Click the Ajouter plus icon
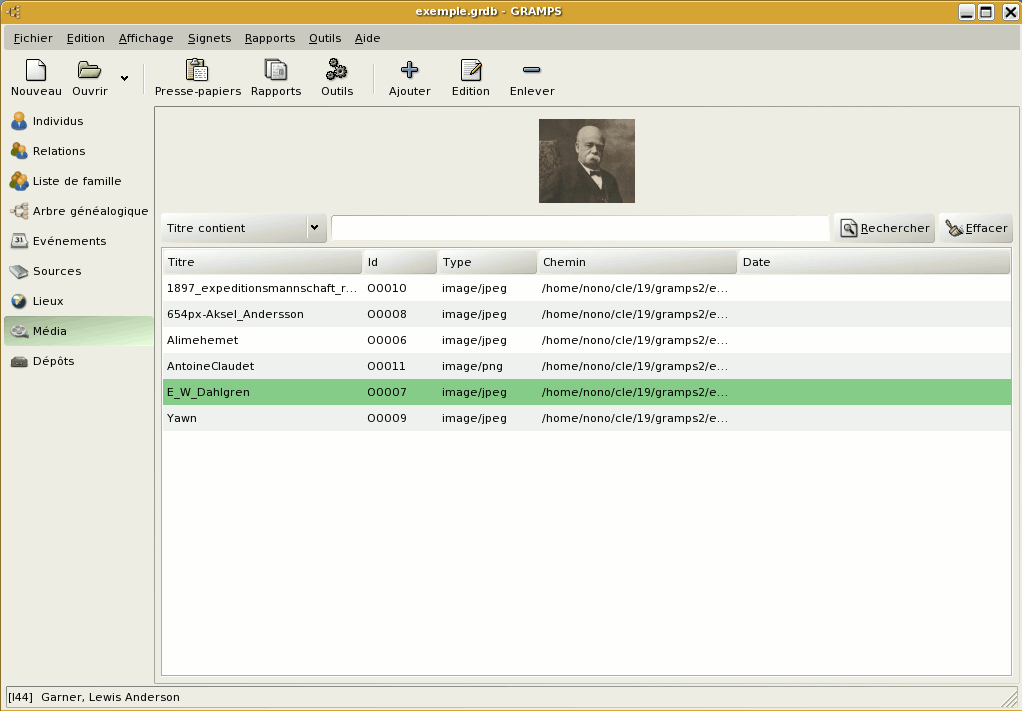 coord(409,70)
